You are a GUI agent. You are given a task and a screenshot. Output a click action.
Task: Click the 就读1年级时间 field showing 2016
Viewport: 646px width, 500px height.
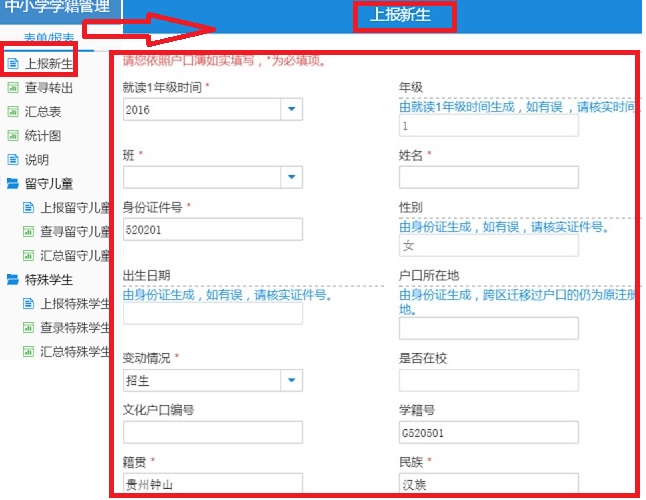click(x=202, y=109)
